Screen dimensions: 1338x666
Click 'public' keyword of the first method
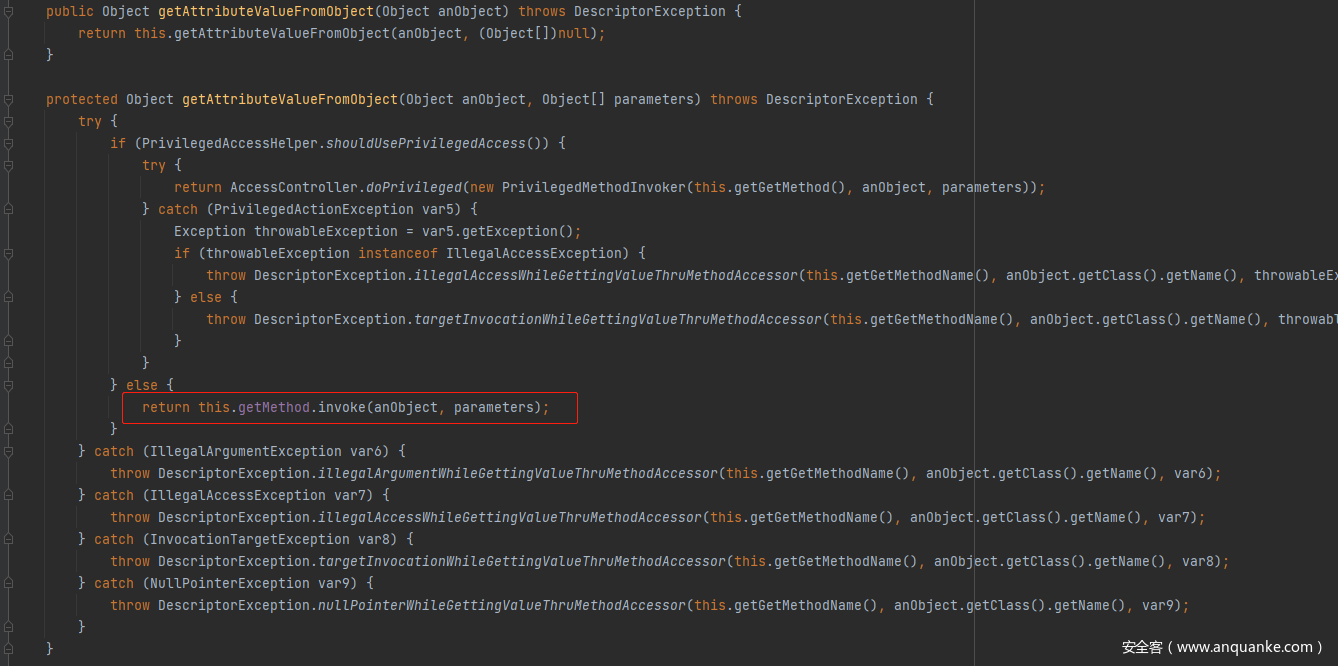(x=70, y=11)
